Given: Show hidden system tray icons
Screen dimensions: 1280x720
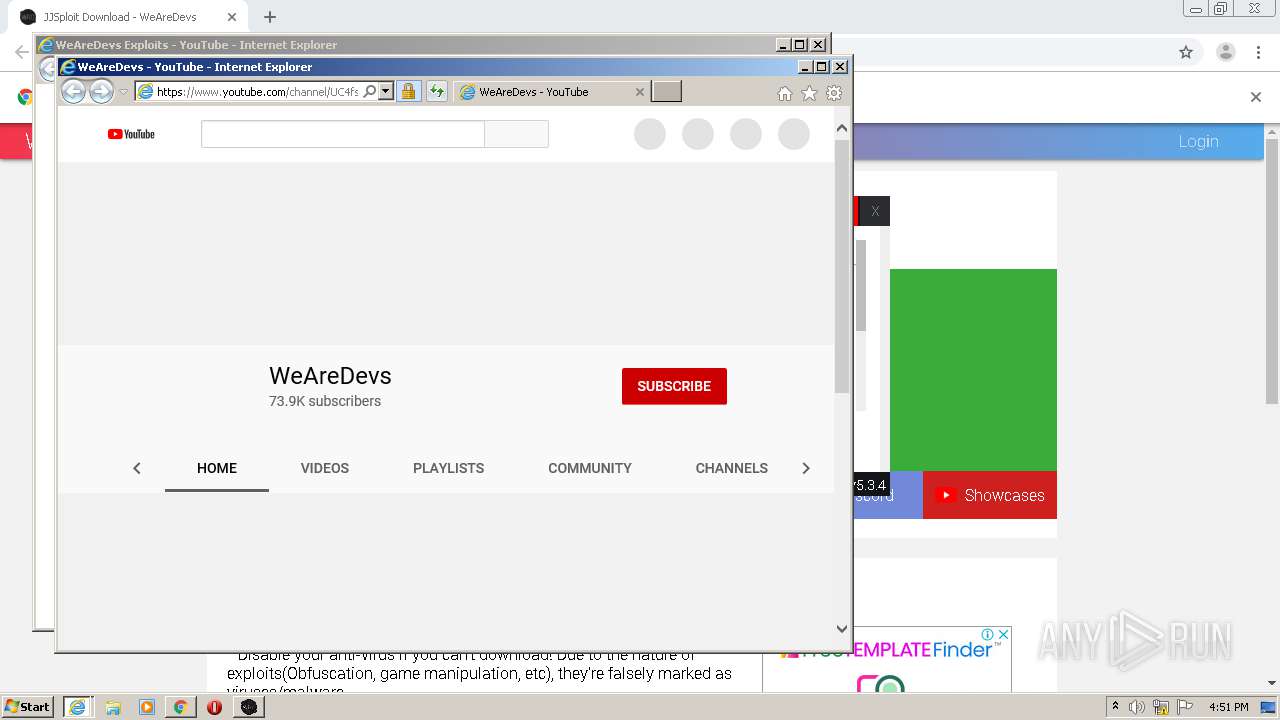Looking at the screenshot, I should coord(1115,707).
